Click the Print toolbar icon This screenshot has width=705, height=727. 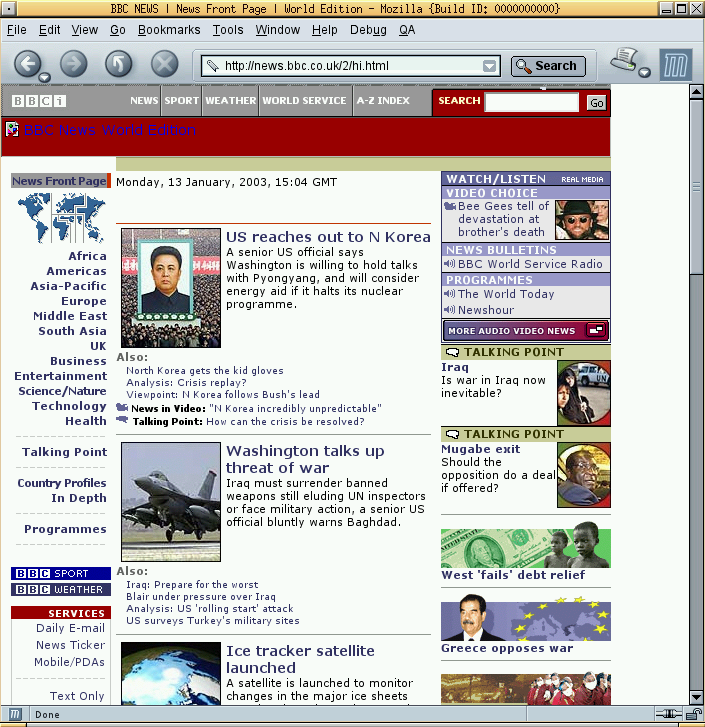click(x=627, y=61)
